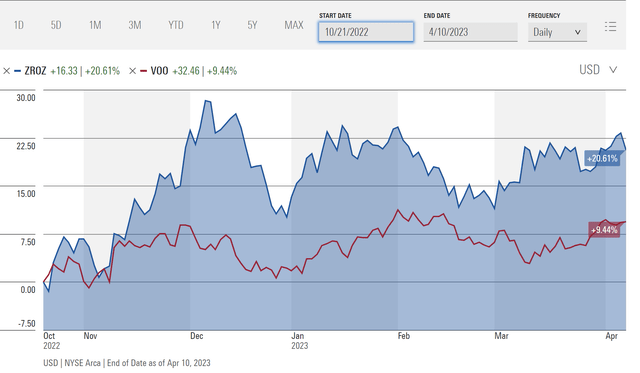Click the blue ZROZ legend line marker
Viewport: 640px width, 373px height.
pyautogui.click(x=17, y=71)
